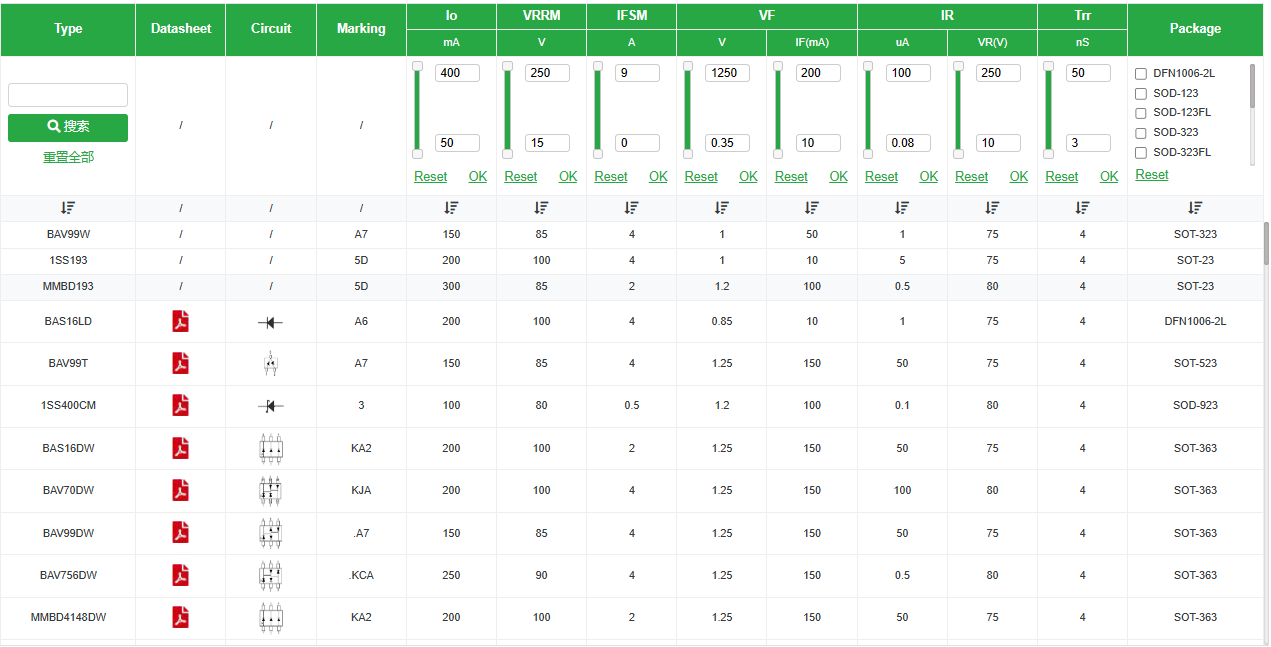This screenshot has width=1271, height=647.
Task: Grab the top handle of Io slider
Action: click(x=418, y=66)
